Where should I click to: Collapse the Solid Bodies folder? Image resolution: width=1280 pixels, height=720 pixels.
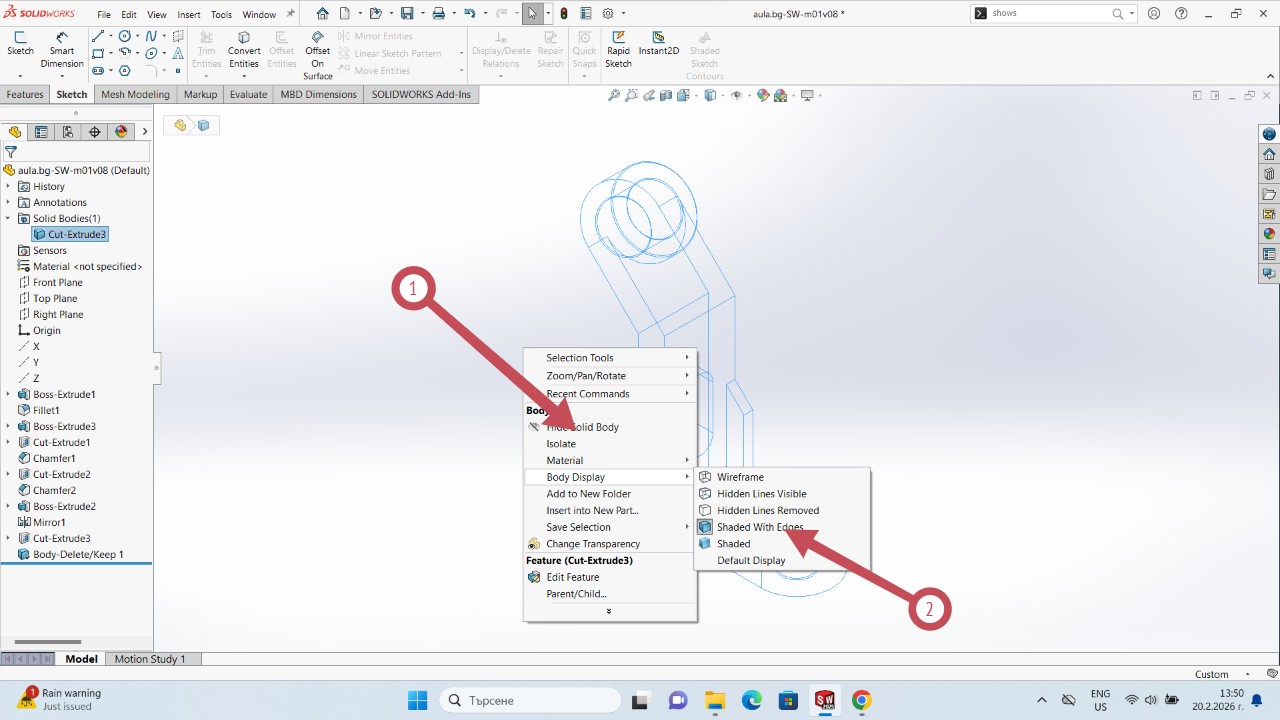coord(8,219)
